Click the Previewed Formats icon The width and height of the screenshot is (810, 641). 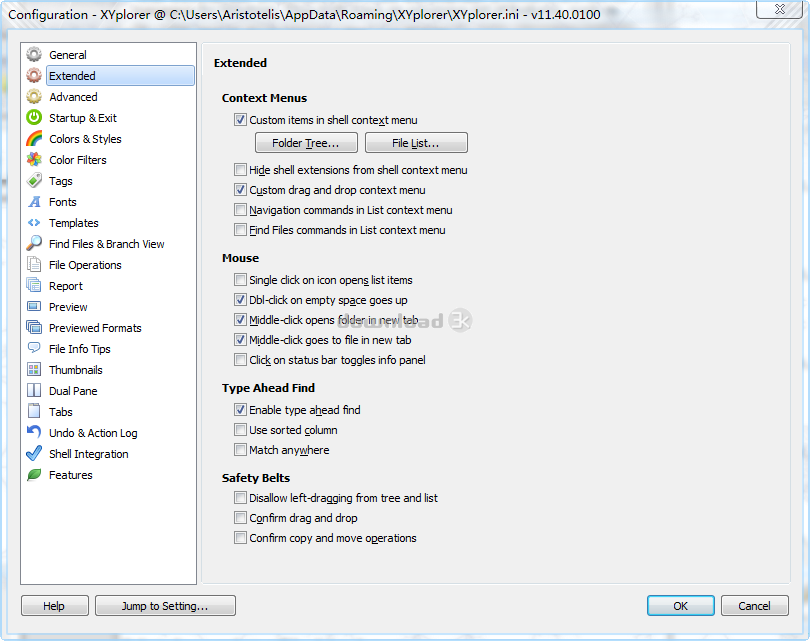(34, 327)
